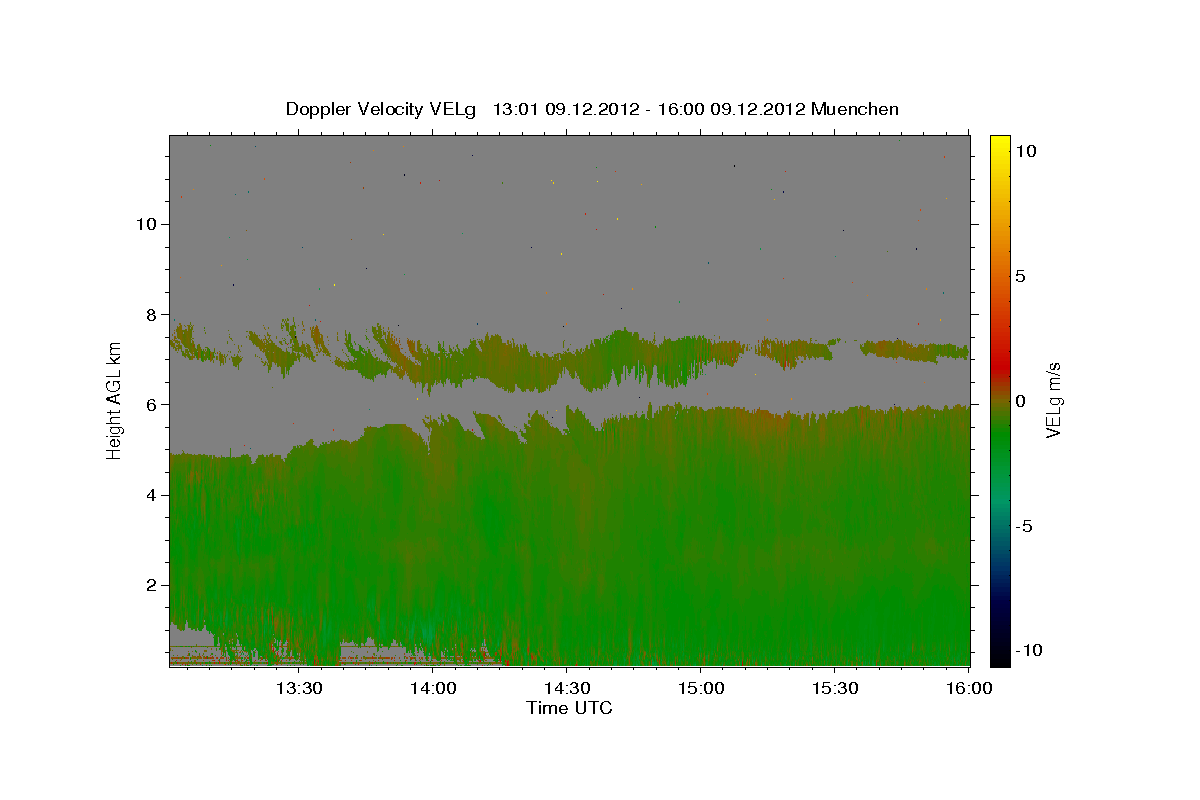Click the height axis label 2

(x=150, y=584)
